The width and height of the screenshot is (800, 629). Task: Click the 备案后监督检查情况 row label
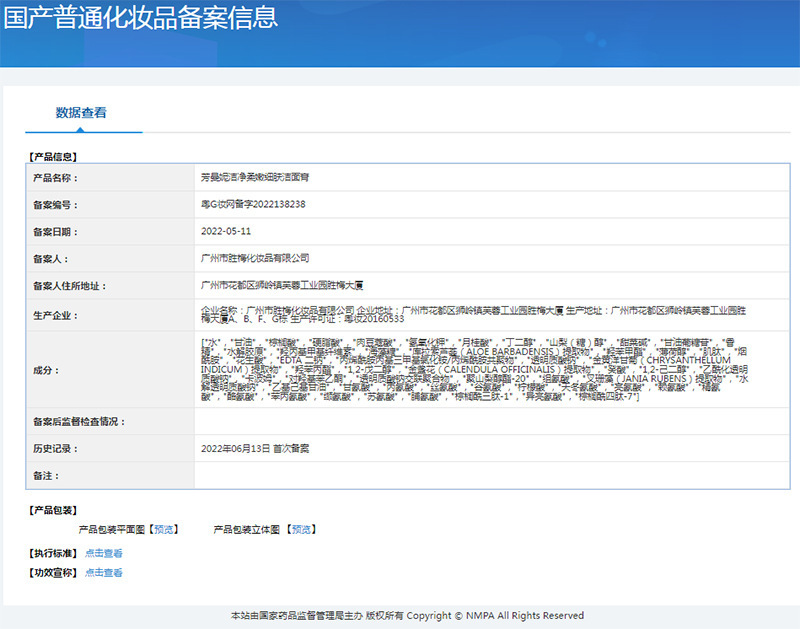(x=79, y=422)
